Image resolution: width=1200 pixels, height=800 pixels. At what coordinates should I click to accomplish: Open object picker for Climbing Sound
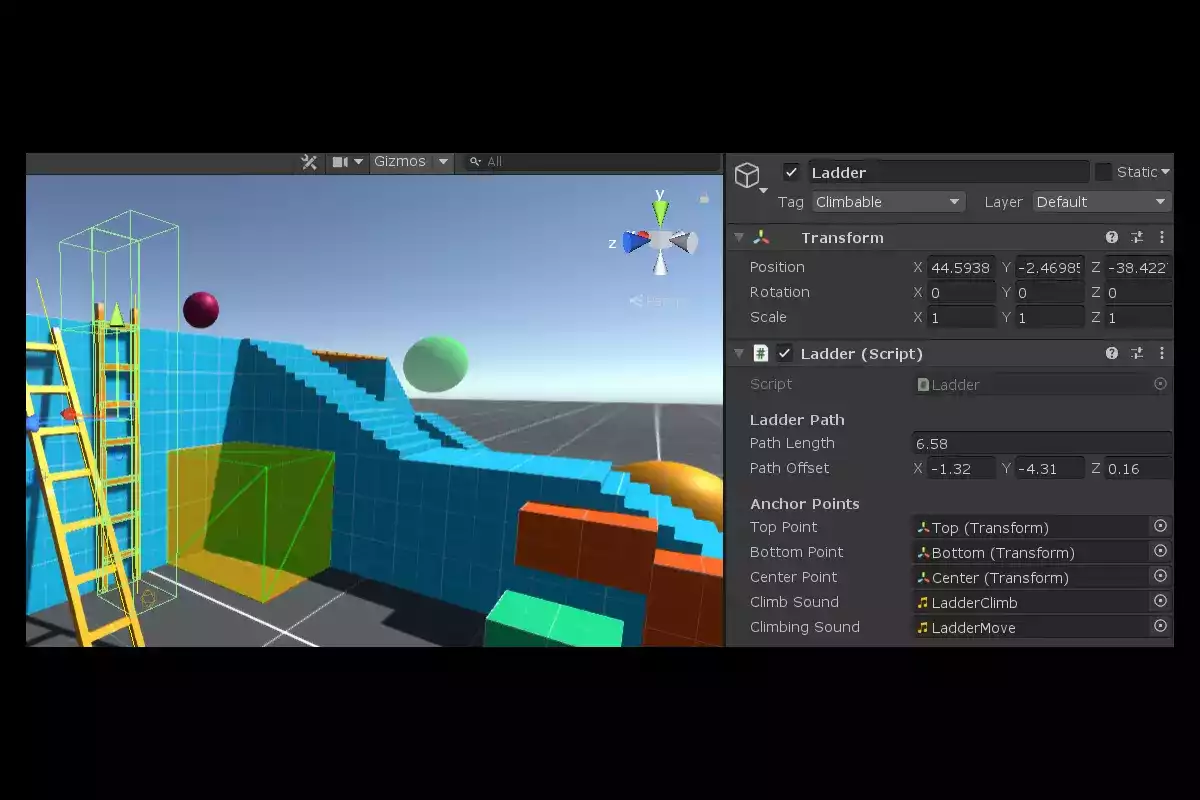(1160, 626)
